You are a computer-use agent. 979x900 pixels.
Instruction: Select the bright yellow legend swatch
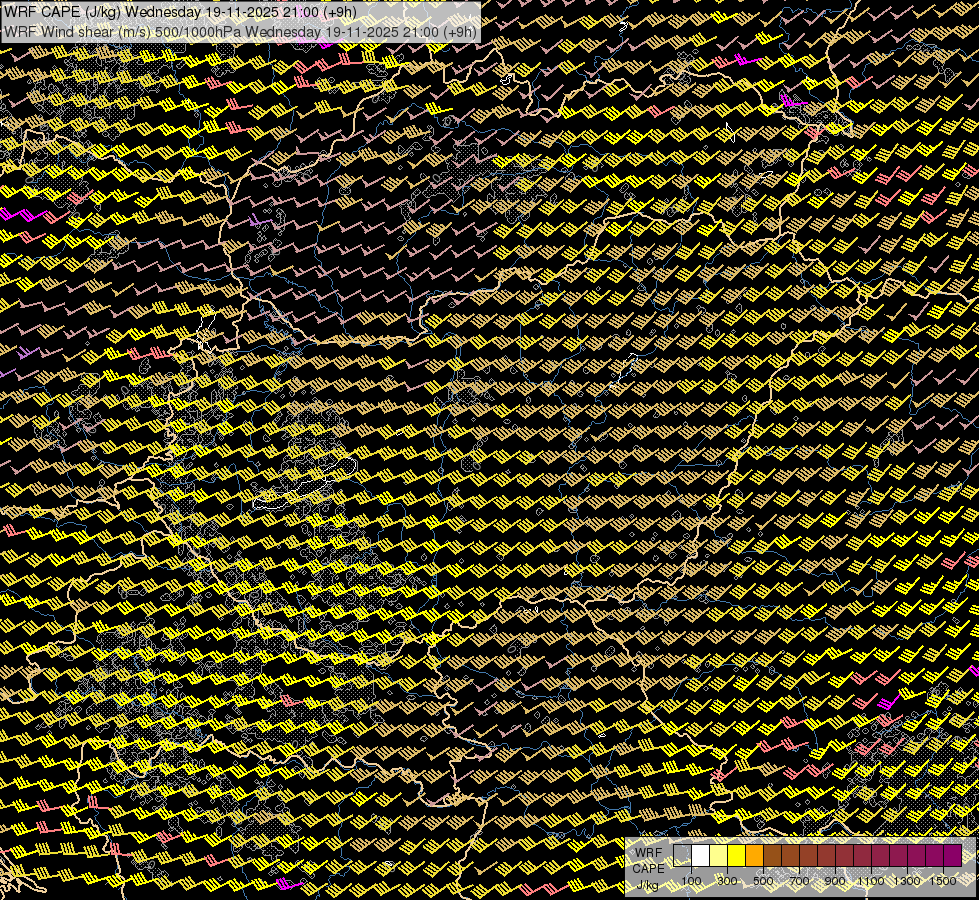pyautogui.click(x=737, y=856)
